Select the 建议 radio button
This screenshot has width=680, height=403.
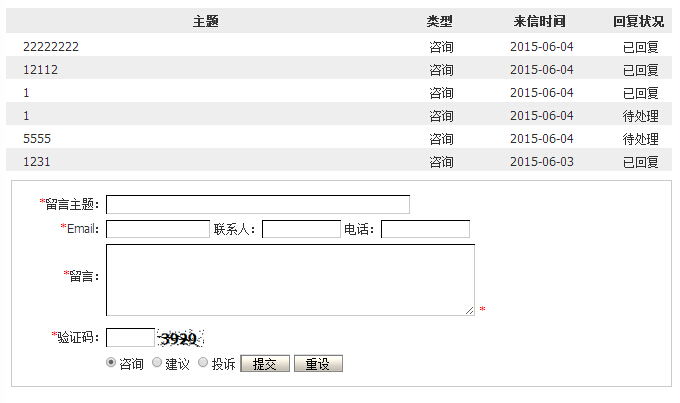click(157, 364)
